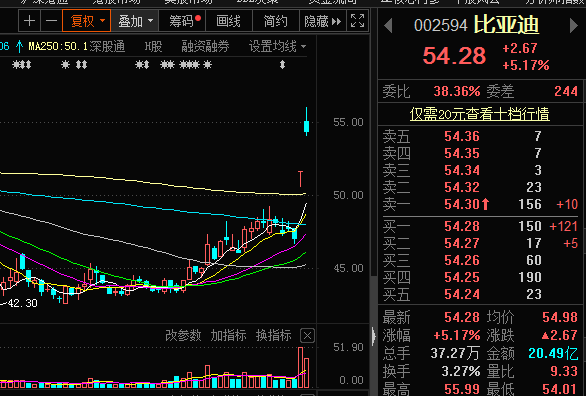Open the 叠加 overlay dropdown
This screenshot has height=396, width=586.
click(x=135, y=21)
